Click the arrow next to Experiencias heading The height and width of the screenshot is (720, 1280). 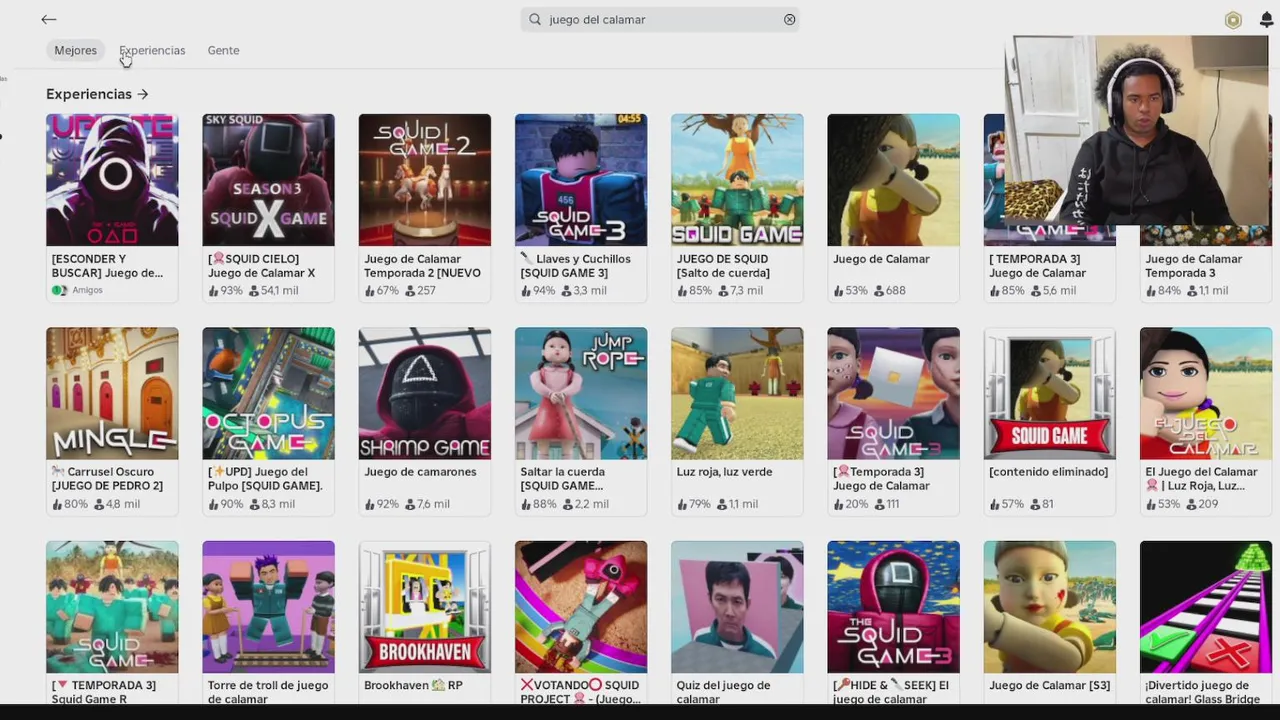143,94
